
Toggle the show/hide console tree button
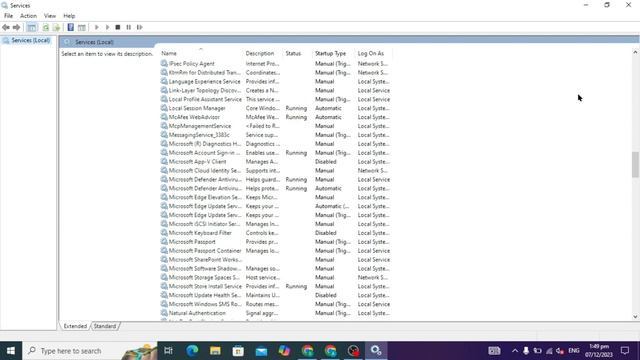(32, 27)
